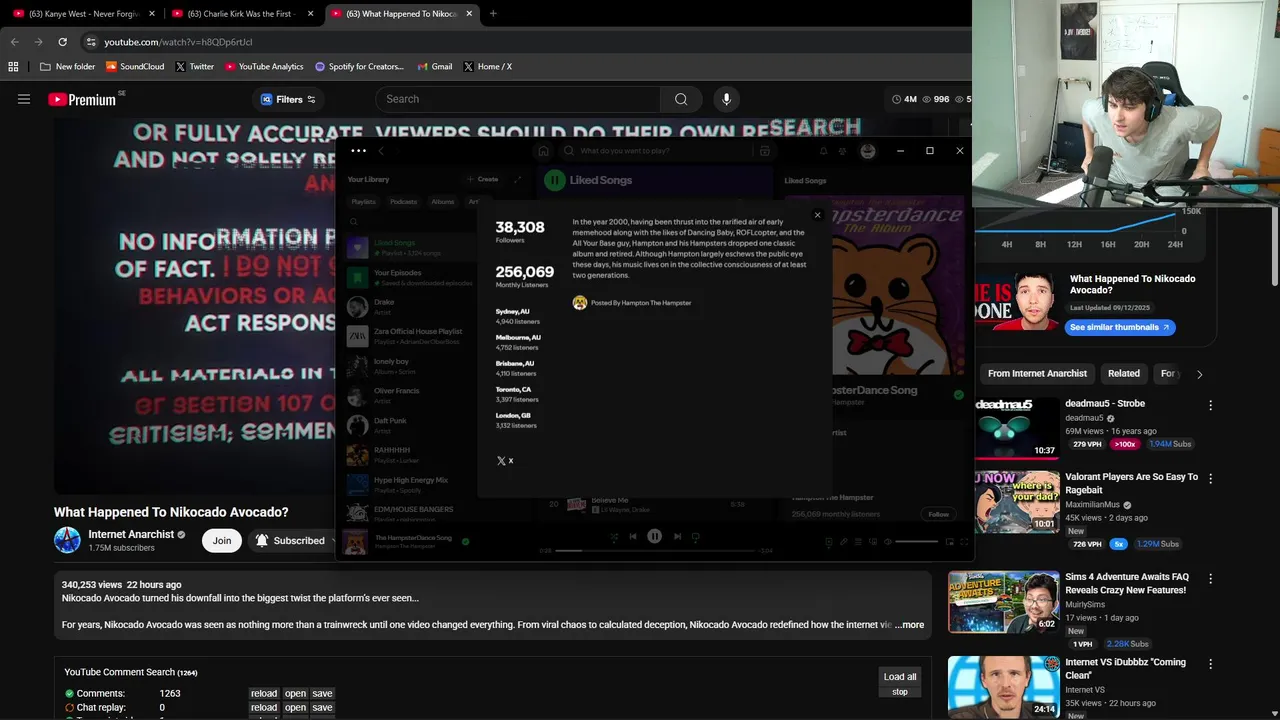Save the Chat replay row
The image size is (1280, 720).
click(x=322, y=707)
